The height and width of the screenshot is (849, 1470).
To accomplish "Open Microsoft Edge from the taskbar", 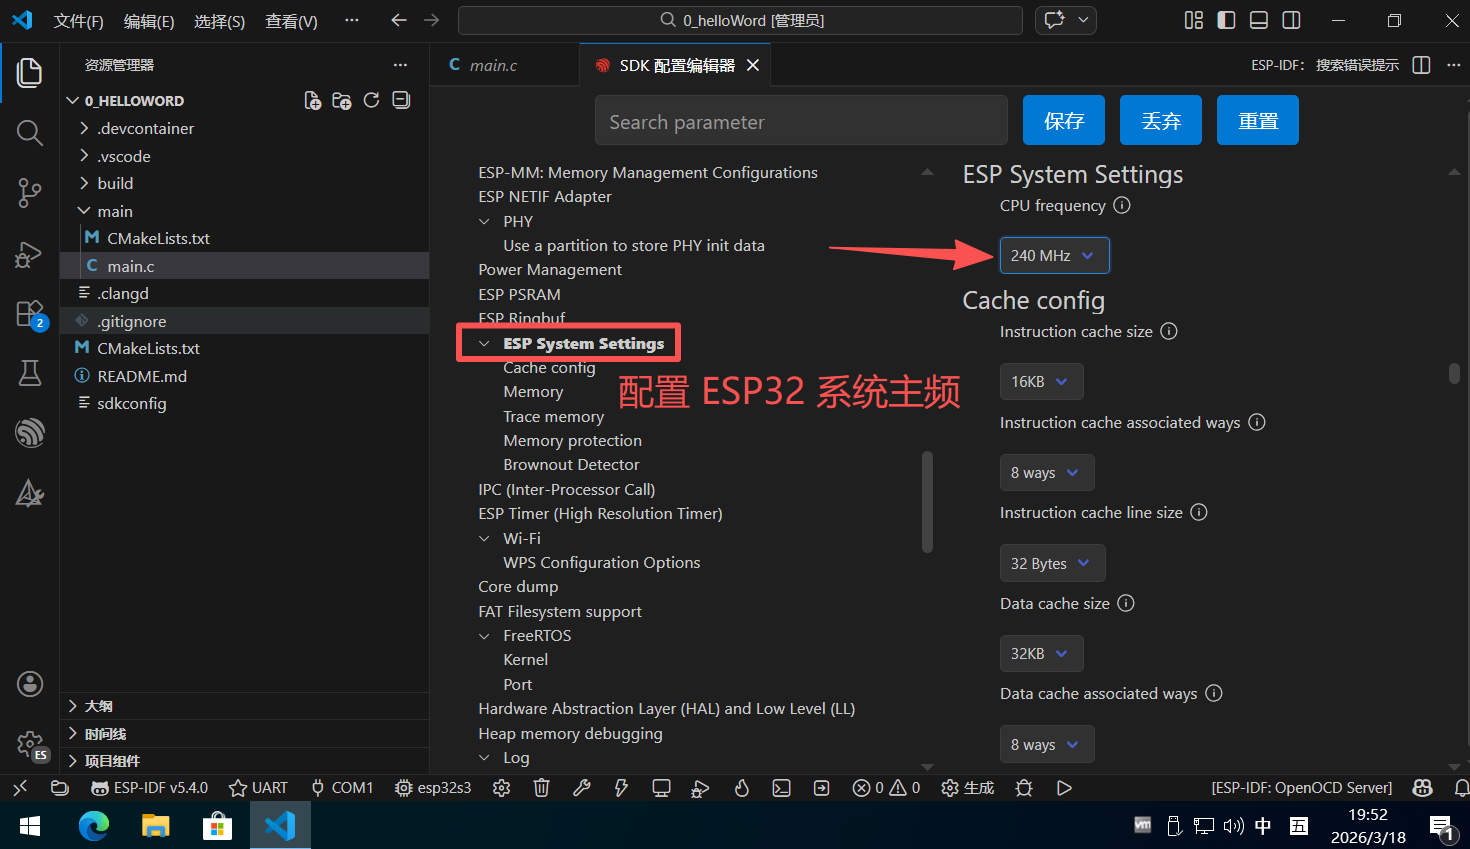I will 94,825.
